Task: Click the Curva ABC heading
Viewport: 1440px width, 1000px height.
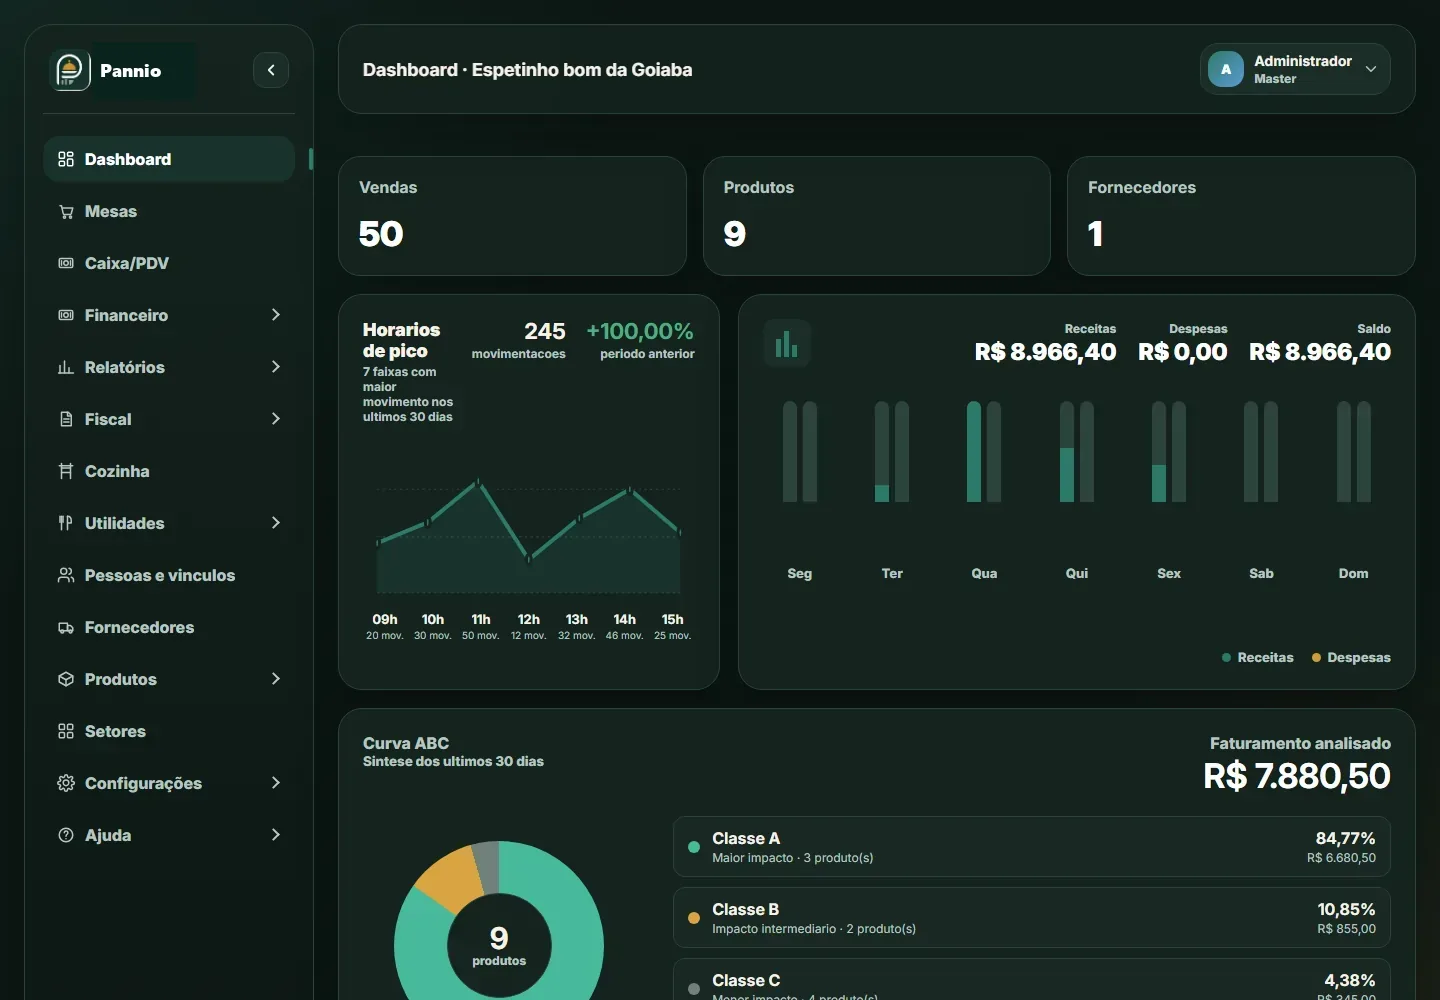Action: point(406,743)
